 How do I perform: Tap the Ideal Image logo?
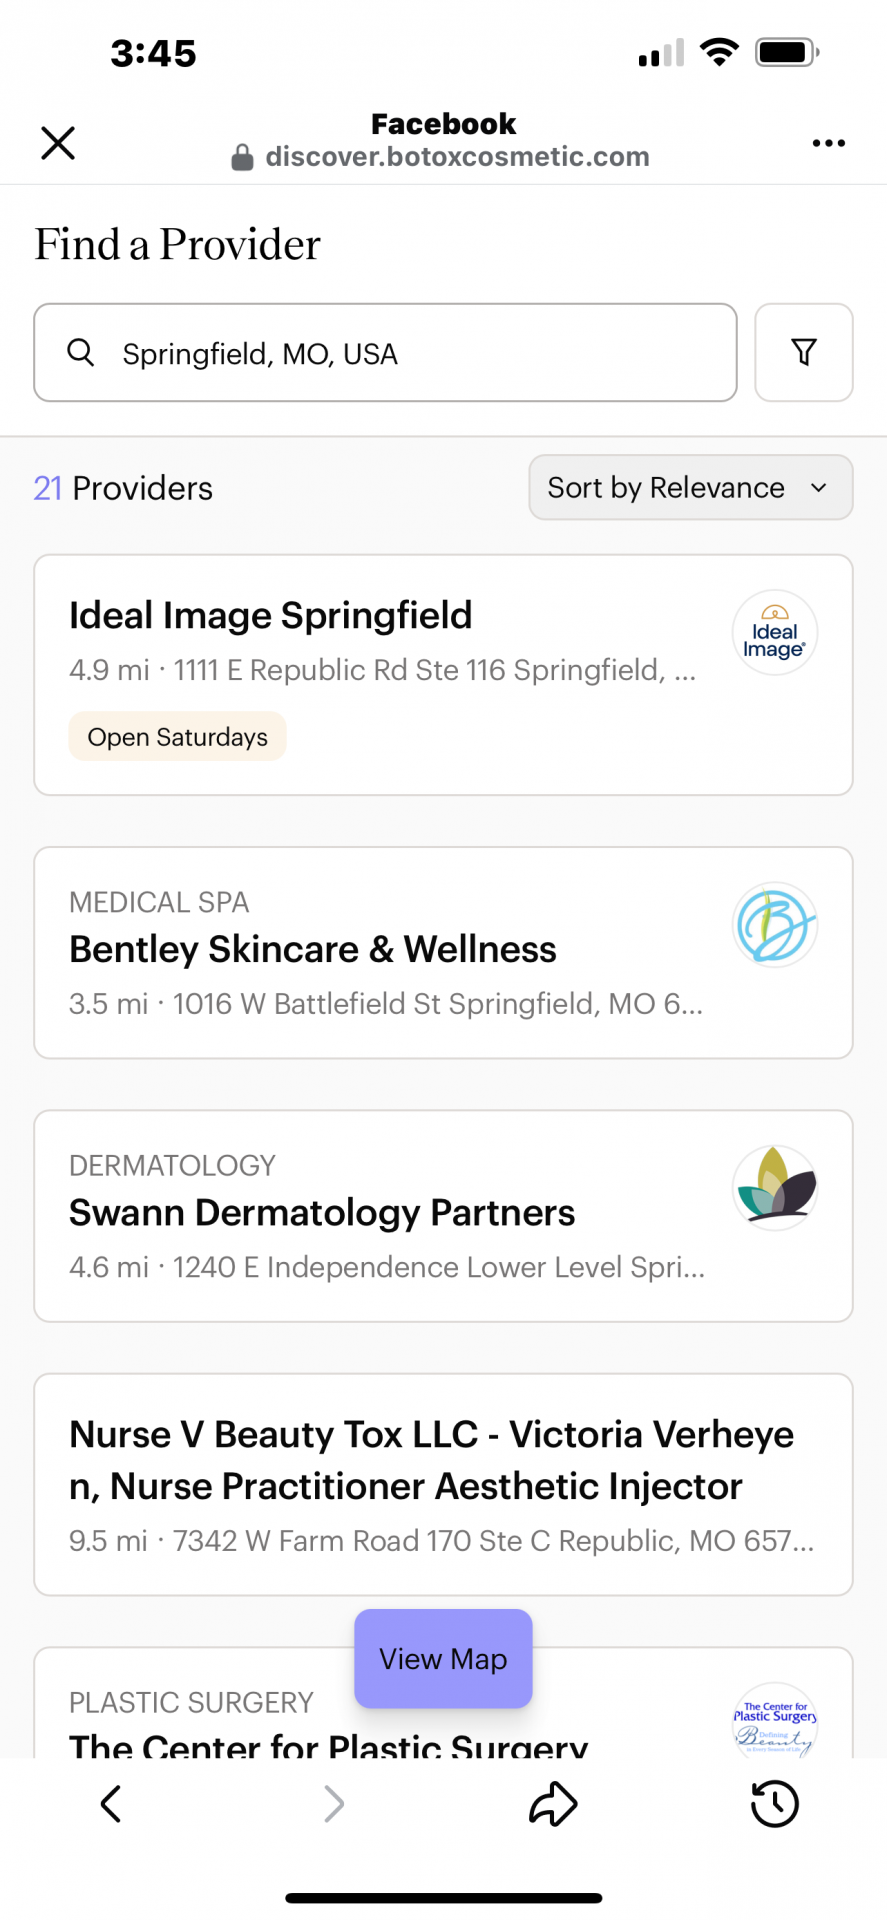click(775, 633)
